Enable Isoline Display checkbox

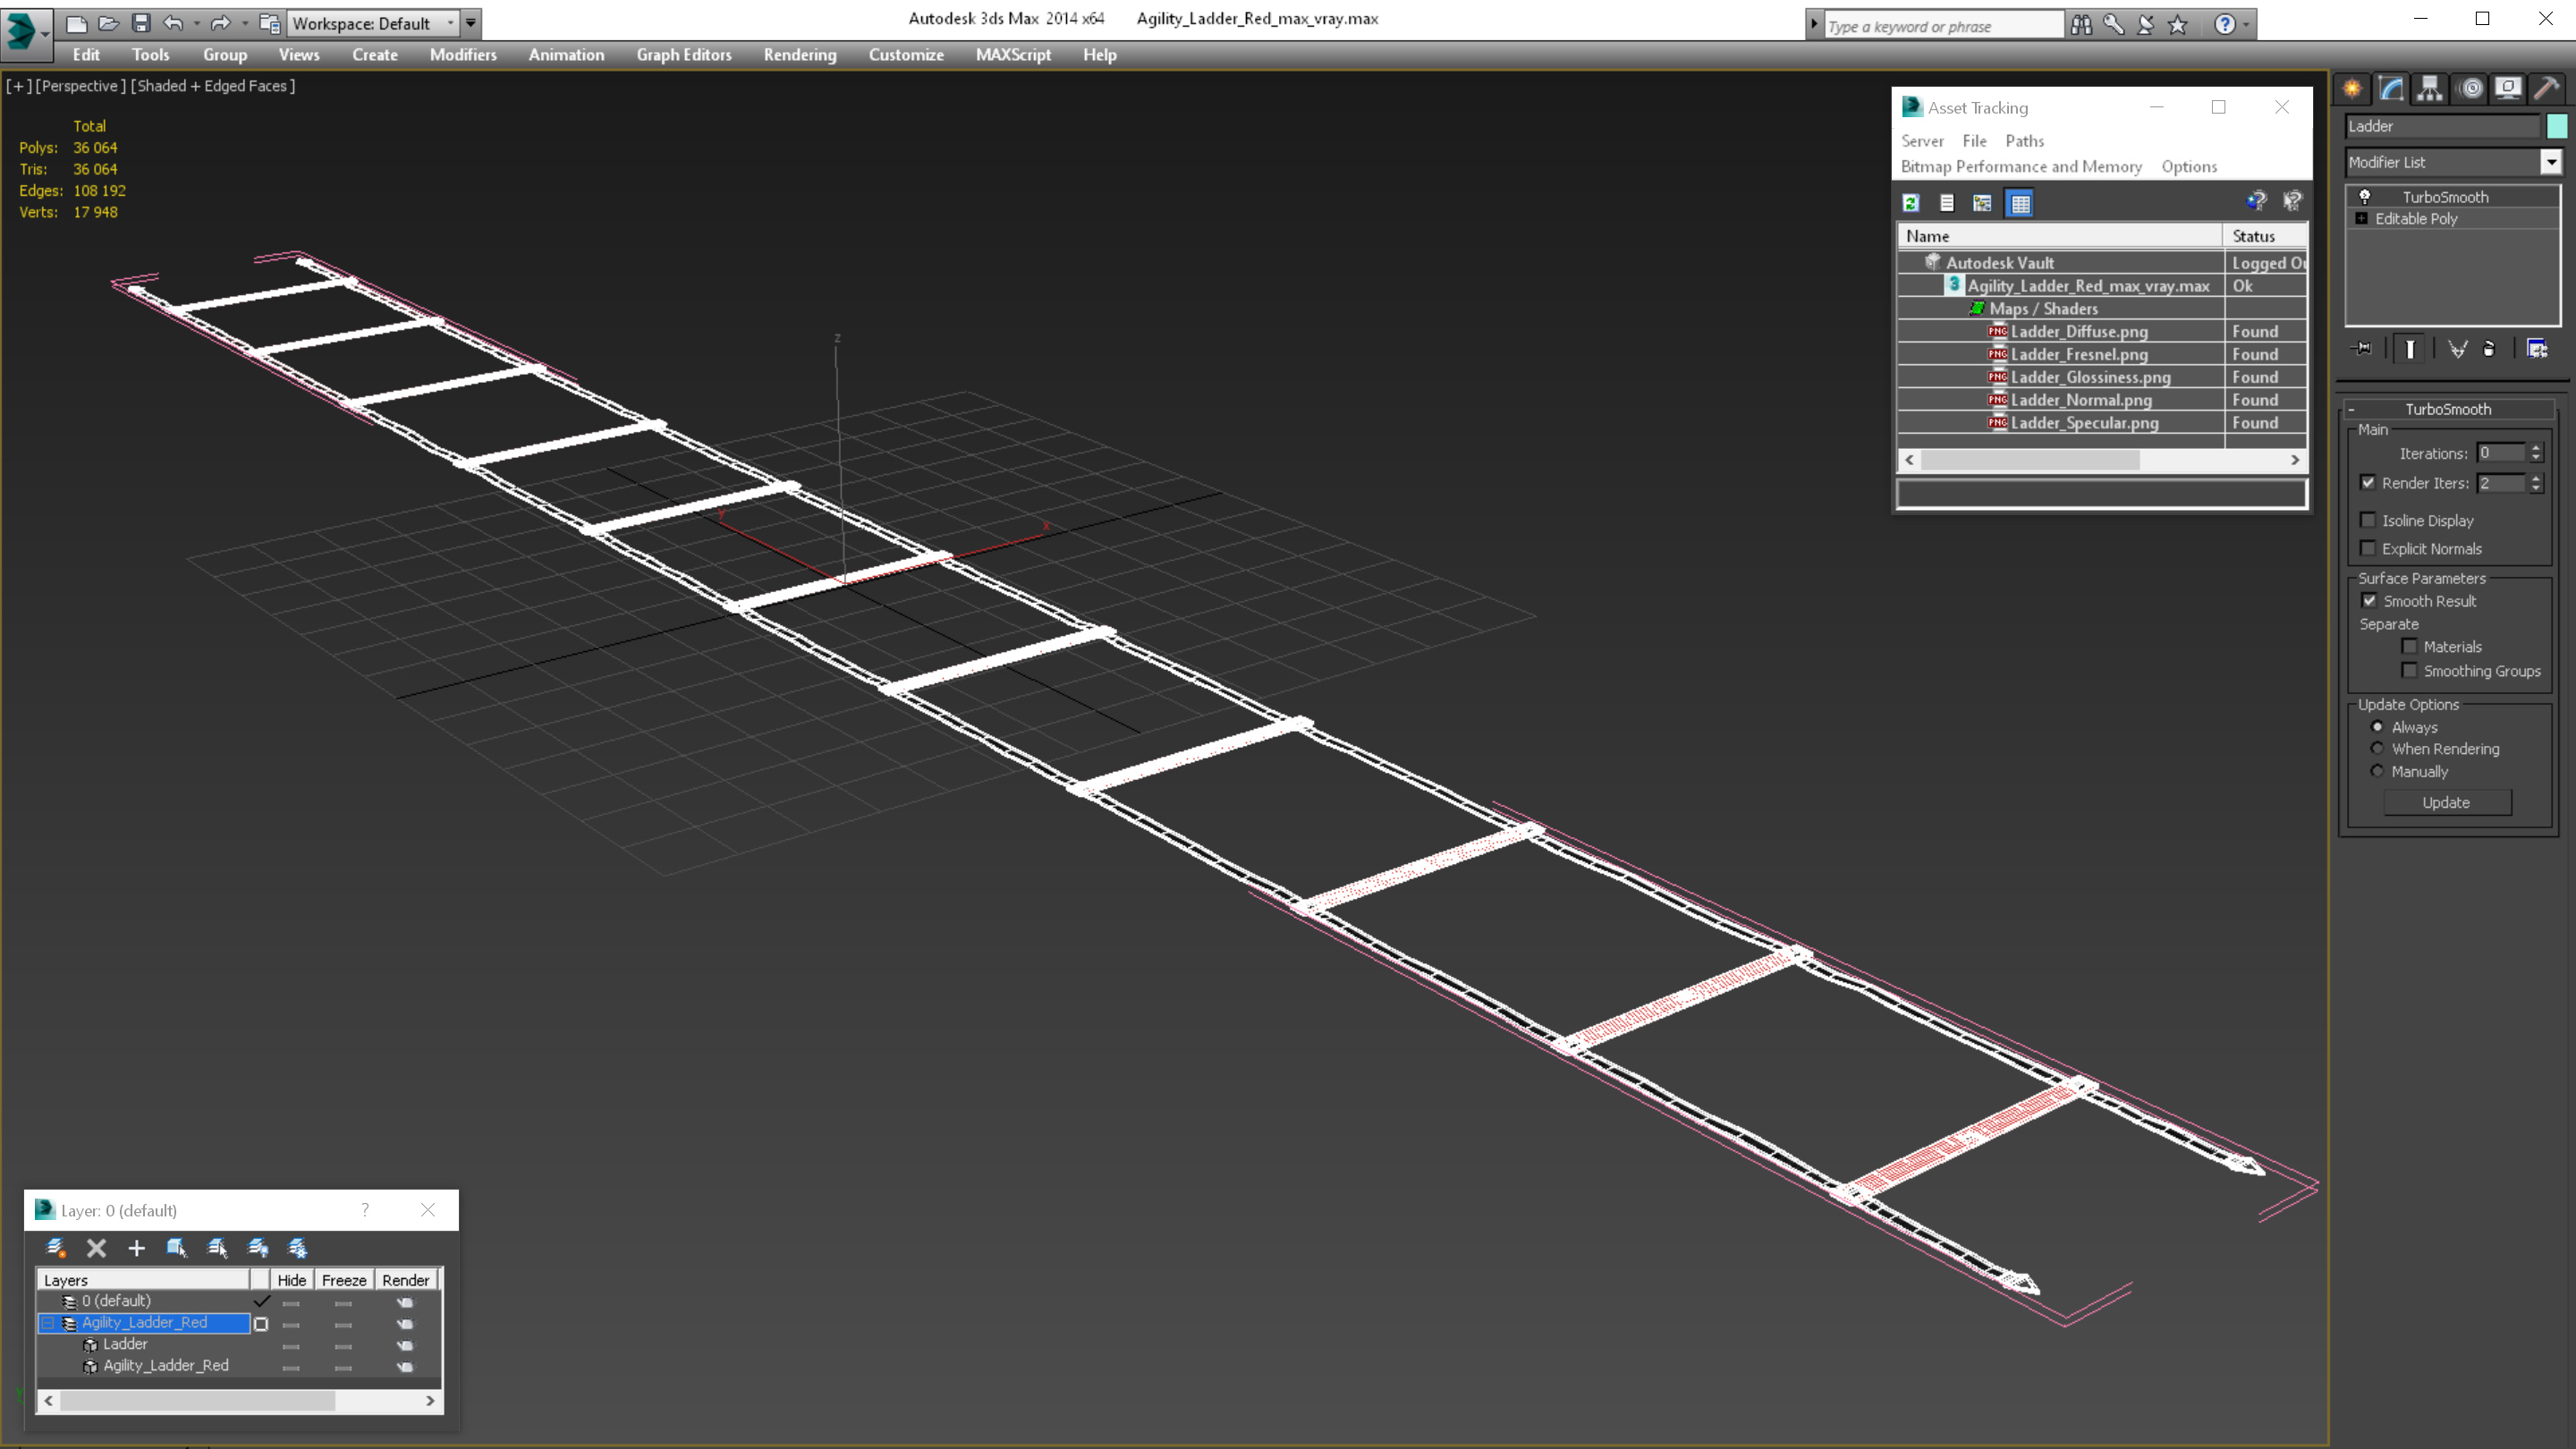(2368, 520)
